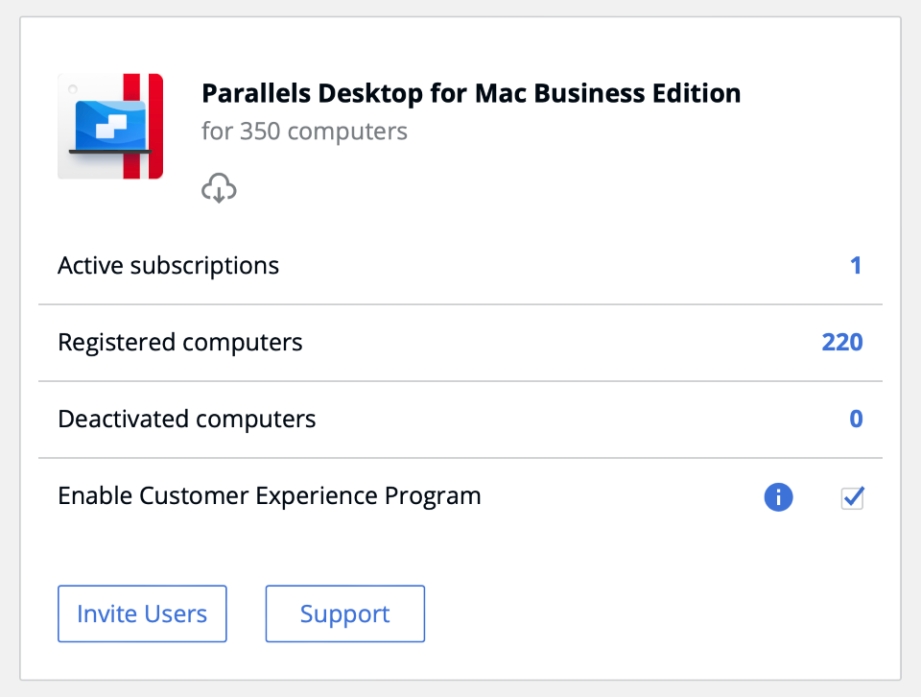
Task: Open the Support button
Action: pos(345,613)
